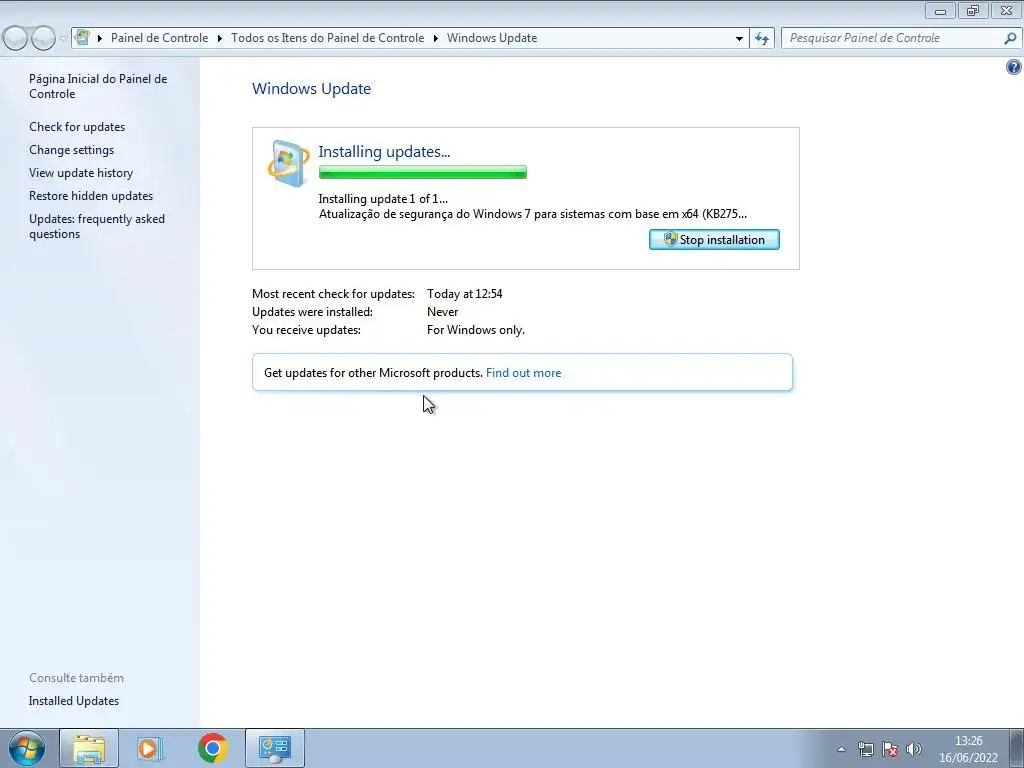Image resolution: width=1024 pixels, height=768 pixels.
Task: Open Updates: frequently asked questions
Action: click(x=97, y=226)
